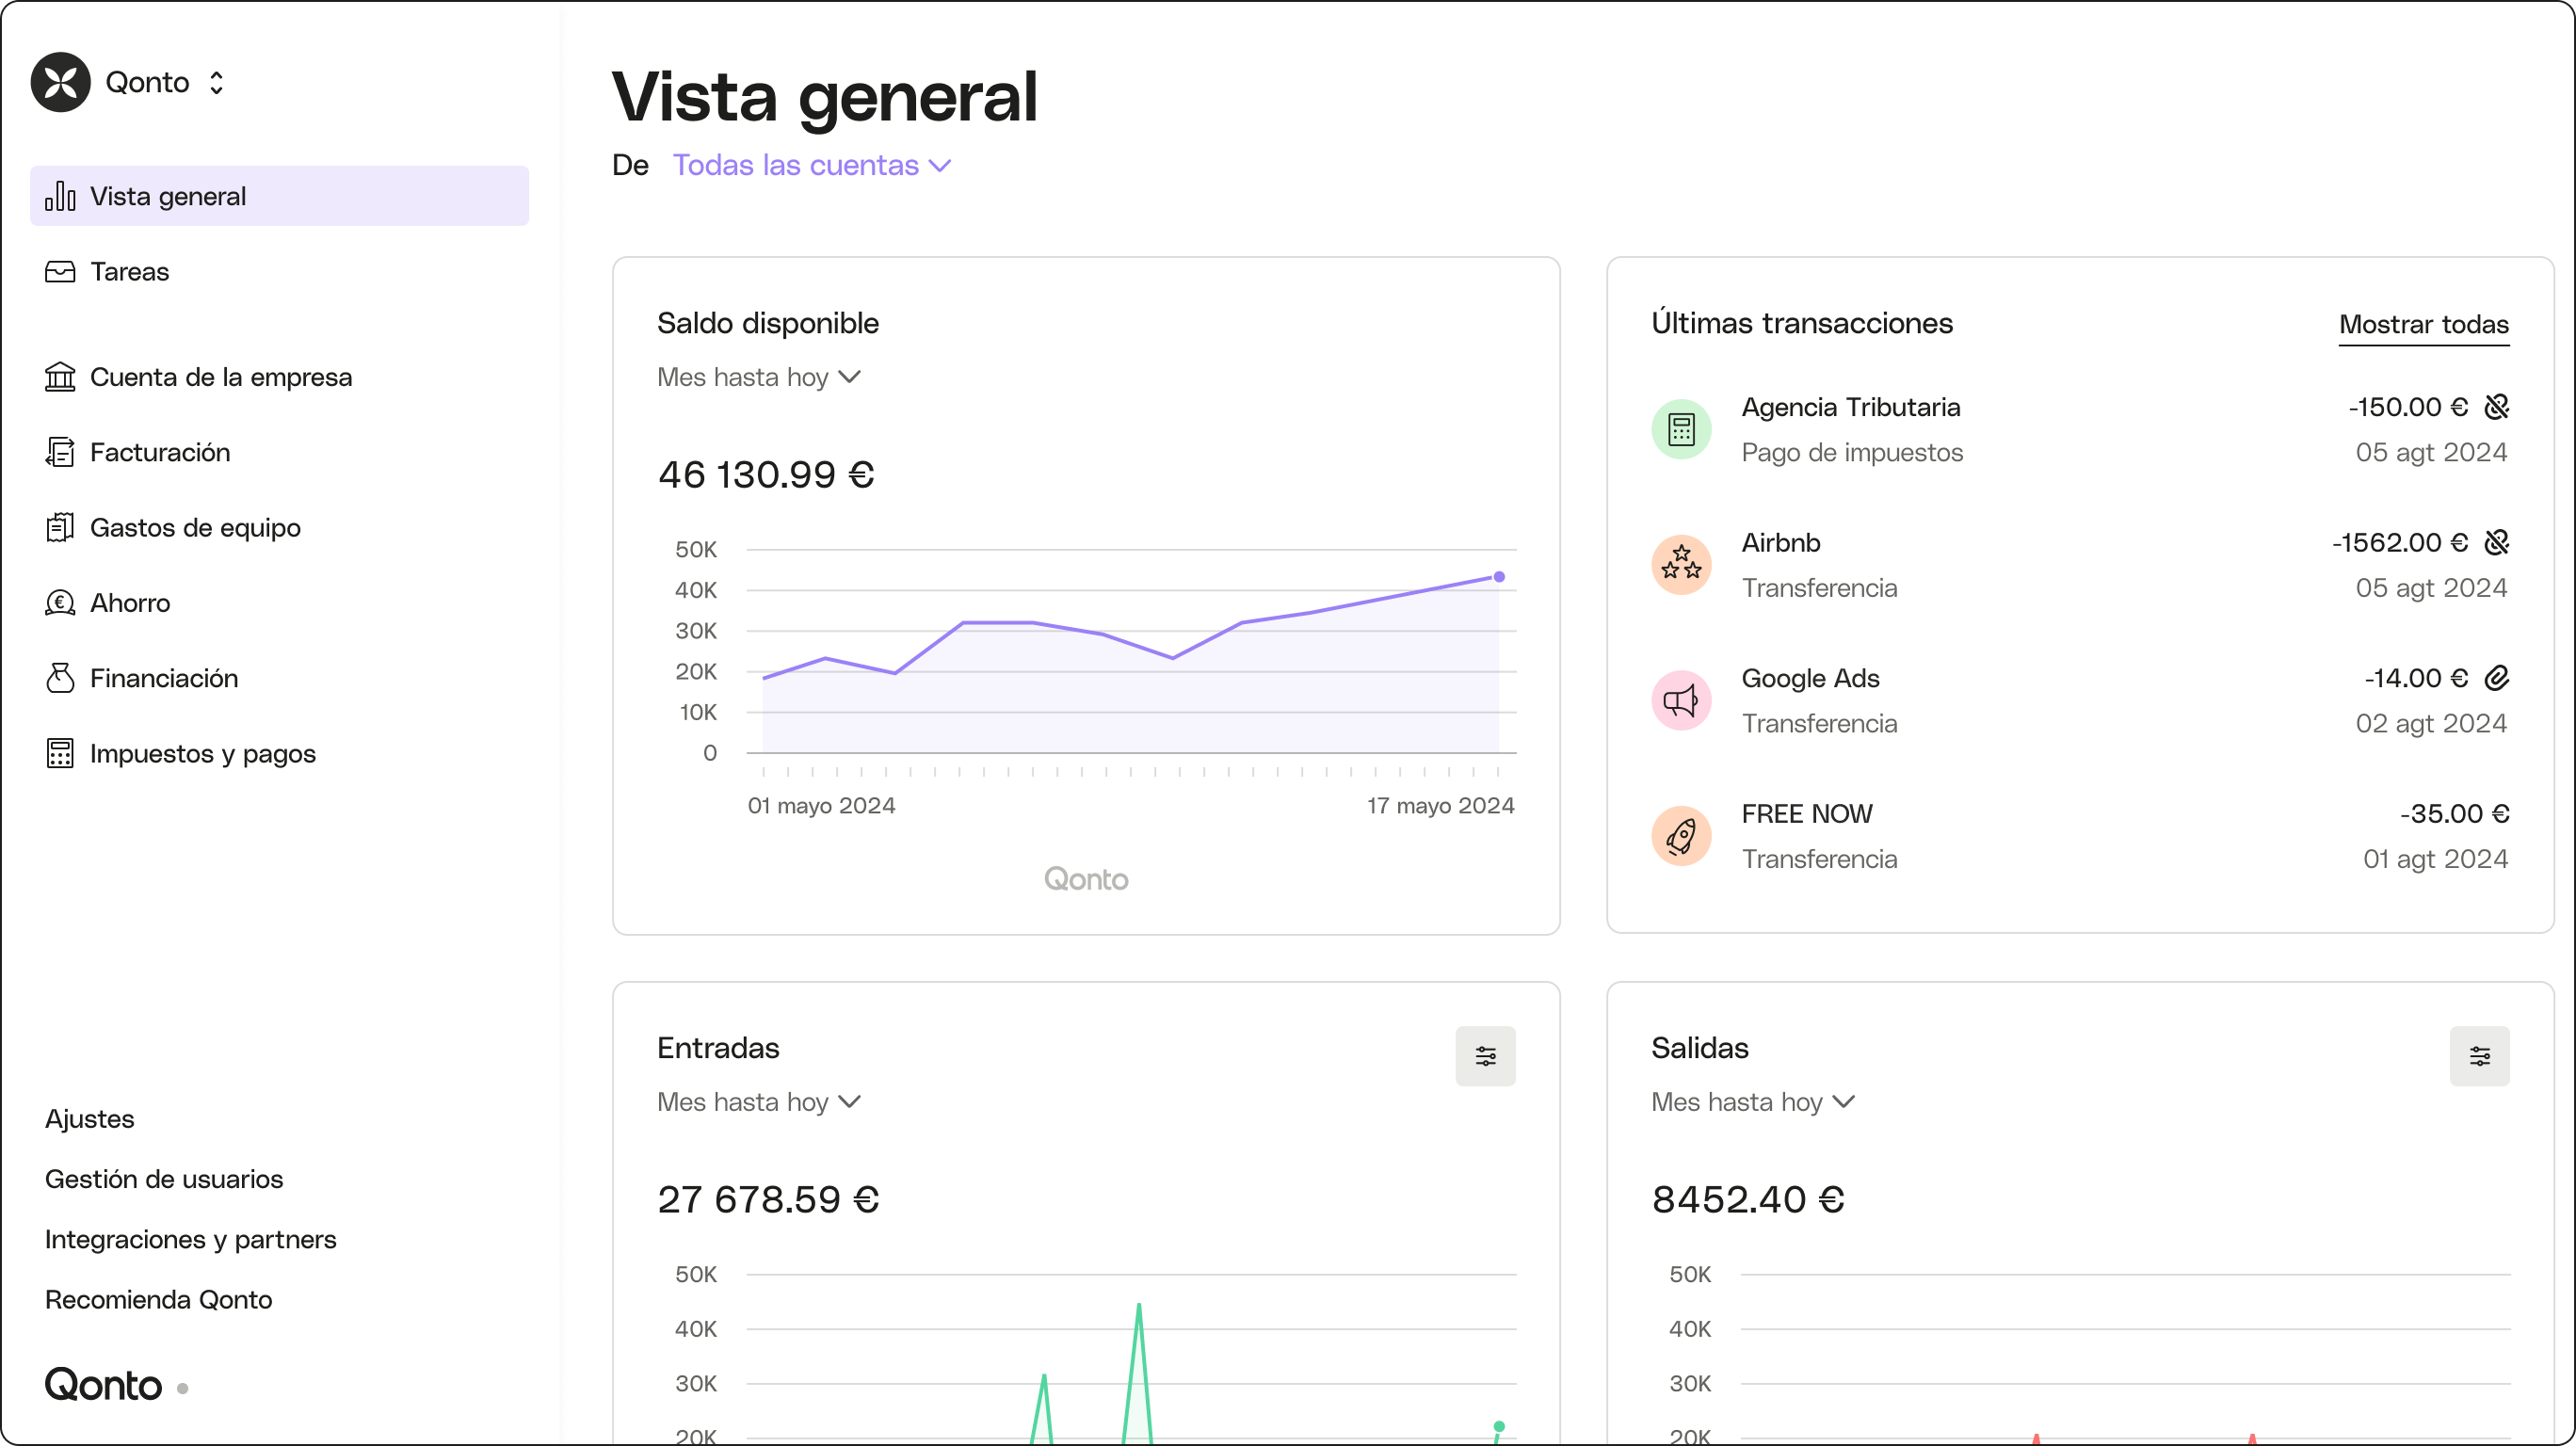This screenshot has width=2576, height=1446.
Task: Click the Impuestos y pagos calculator icon
Action: [60, 753]
